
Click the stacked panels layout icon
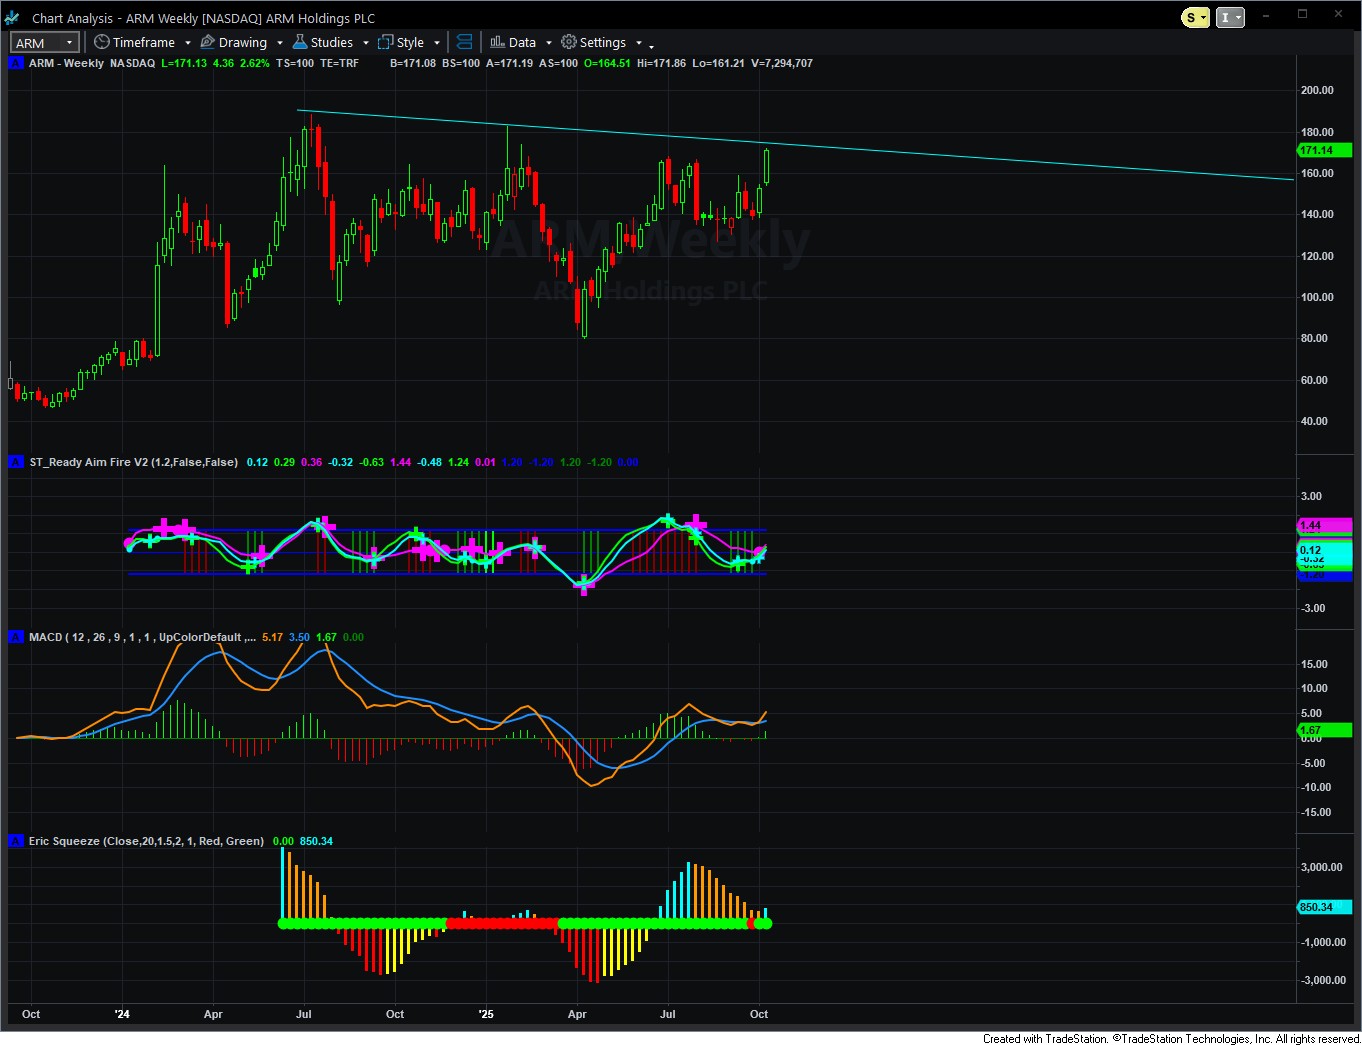pyautogui.click(x=464, y=42)
